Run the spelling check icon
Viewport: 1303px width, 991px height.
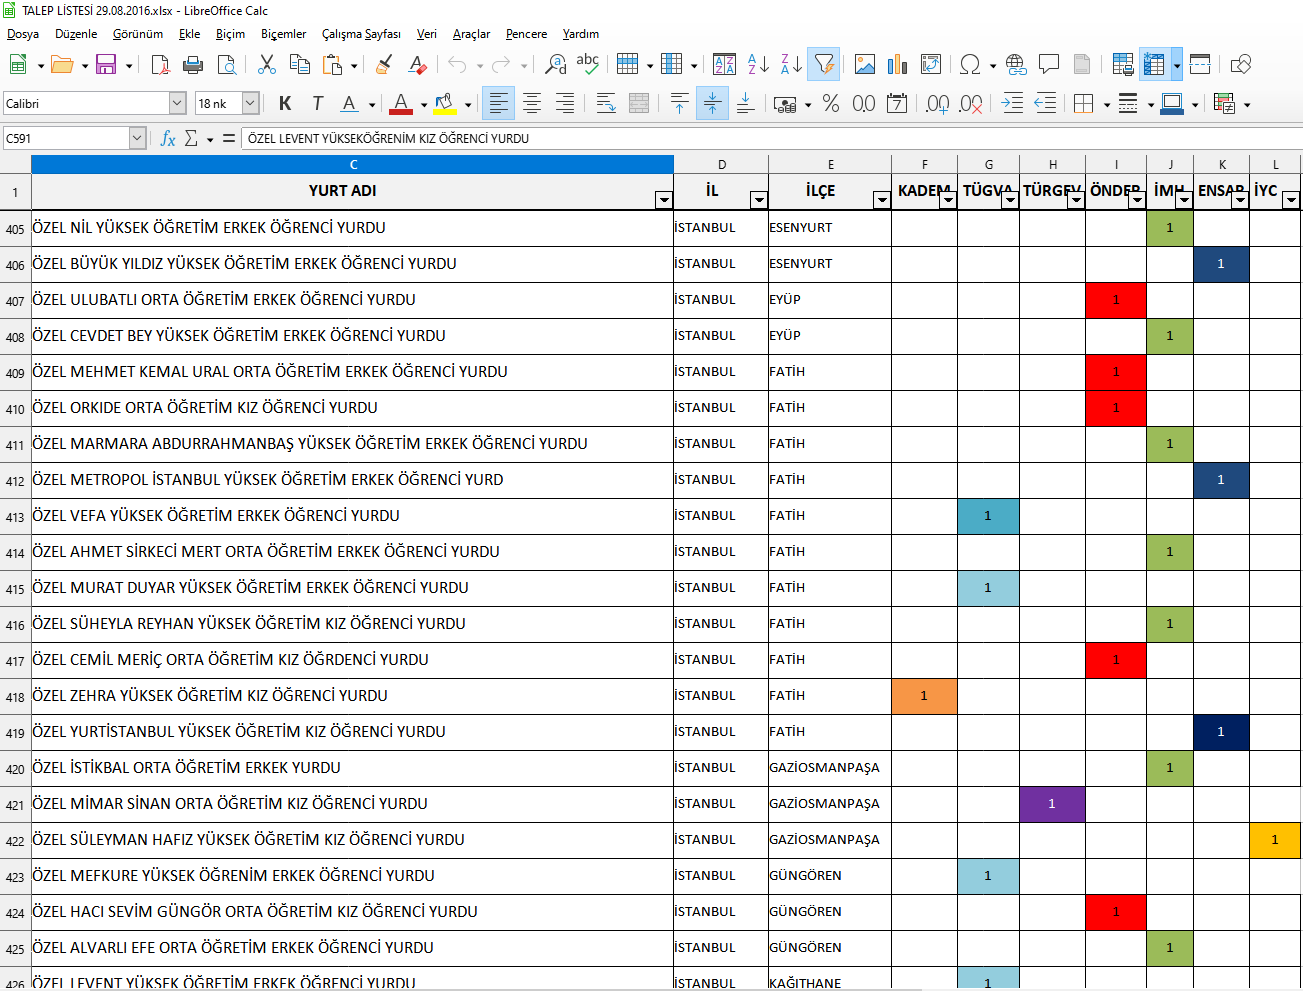click(588, 65)
